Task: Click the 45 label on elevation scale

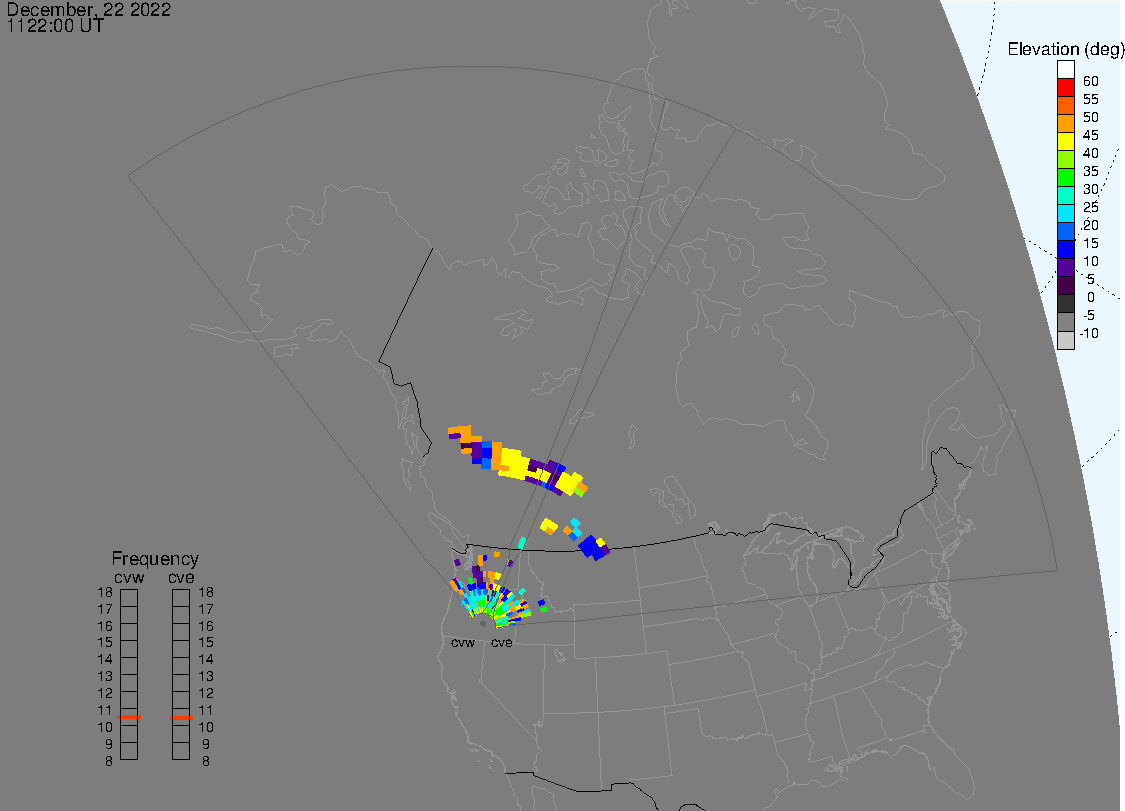Action: (x=1091, y=135)
